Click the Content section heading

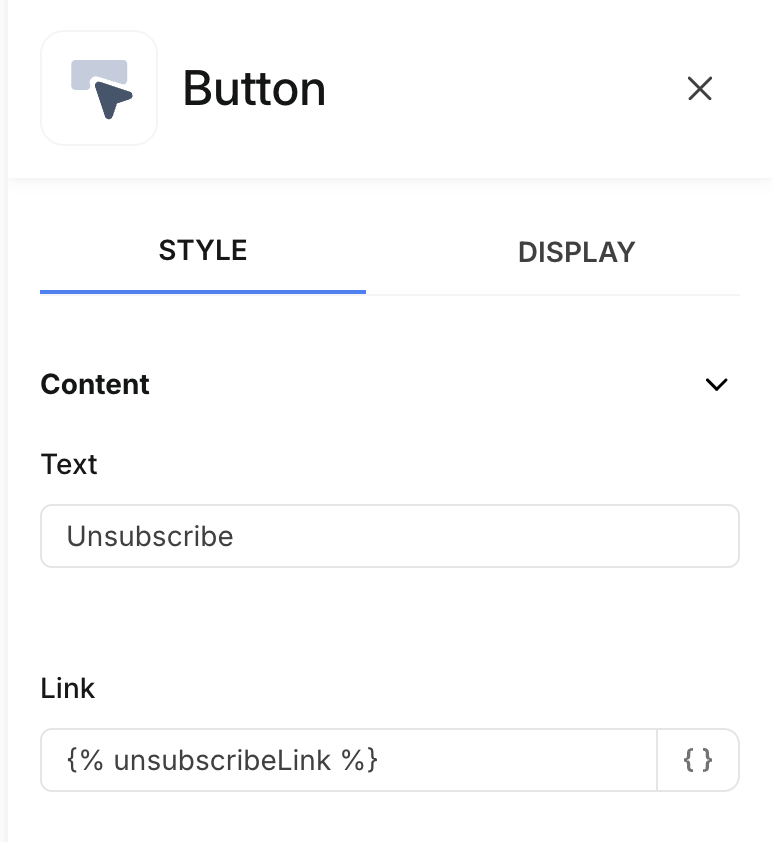(x=95, y=385)
